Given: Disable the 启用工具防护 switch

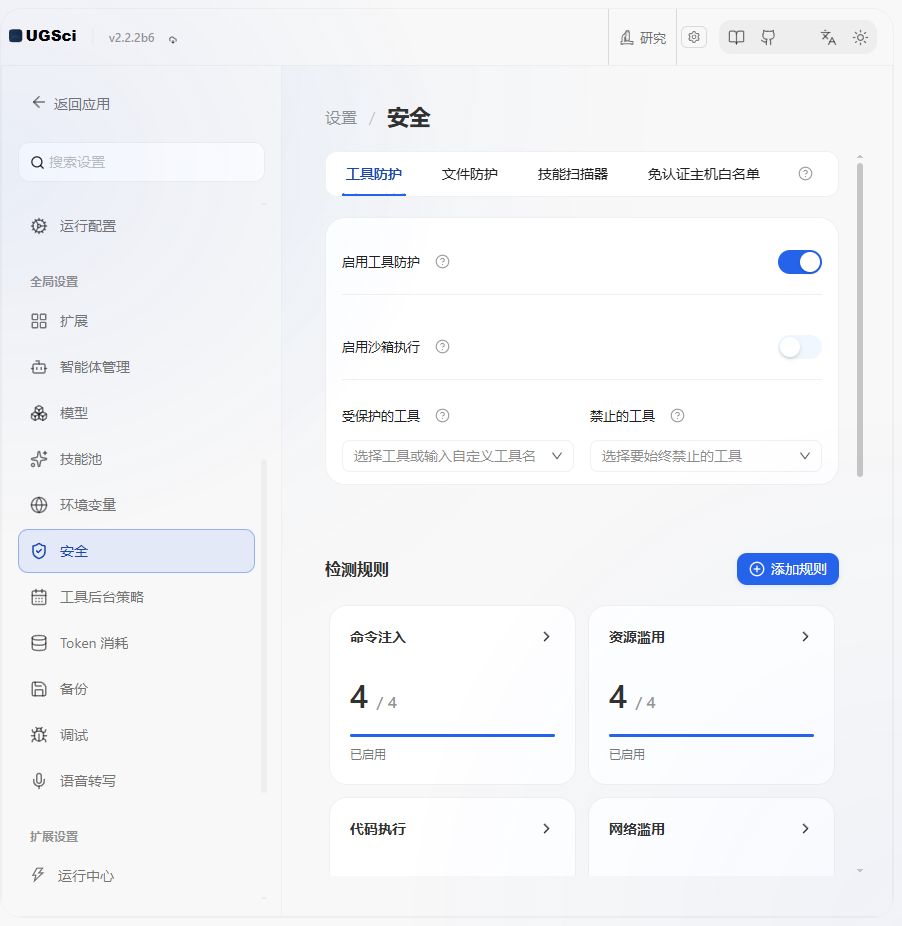Looking at the screenshot, I should coord(800,262).
